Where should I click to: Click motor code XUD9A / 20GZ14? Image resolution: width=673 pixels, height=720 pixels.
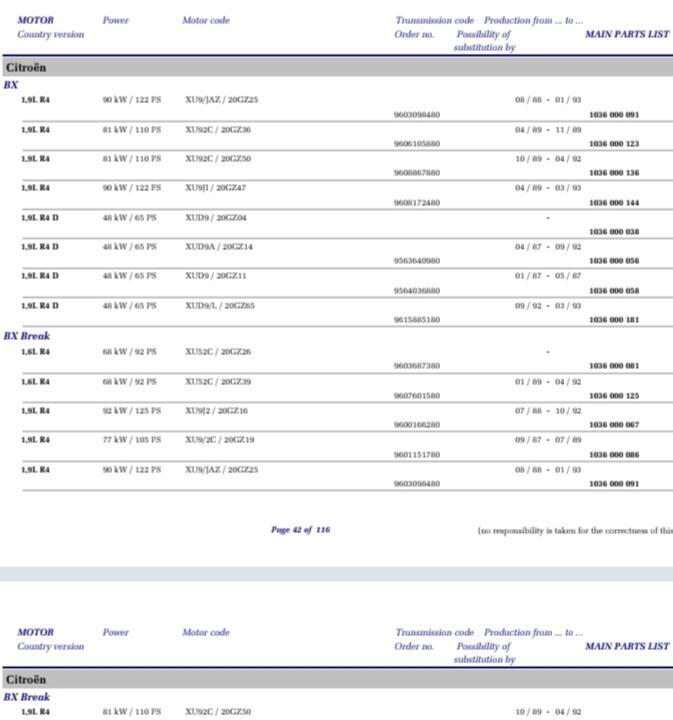tap(219, 247)
